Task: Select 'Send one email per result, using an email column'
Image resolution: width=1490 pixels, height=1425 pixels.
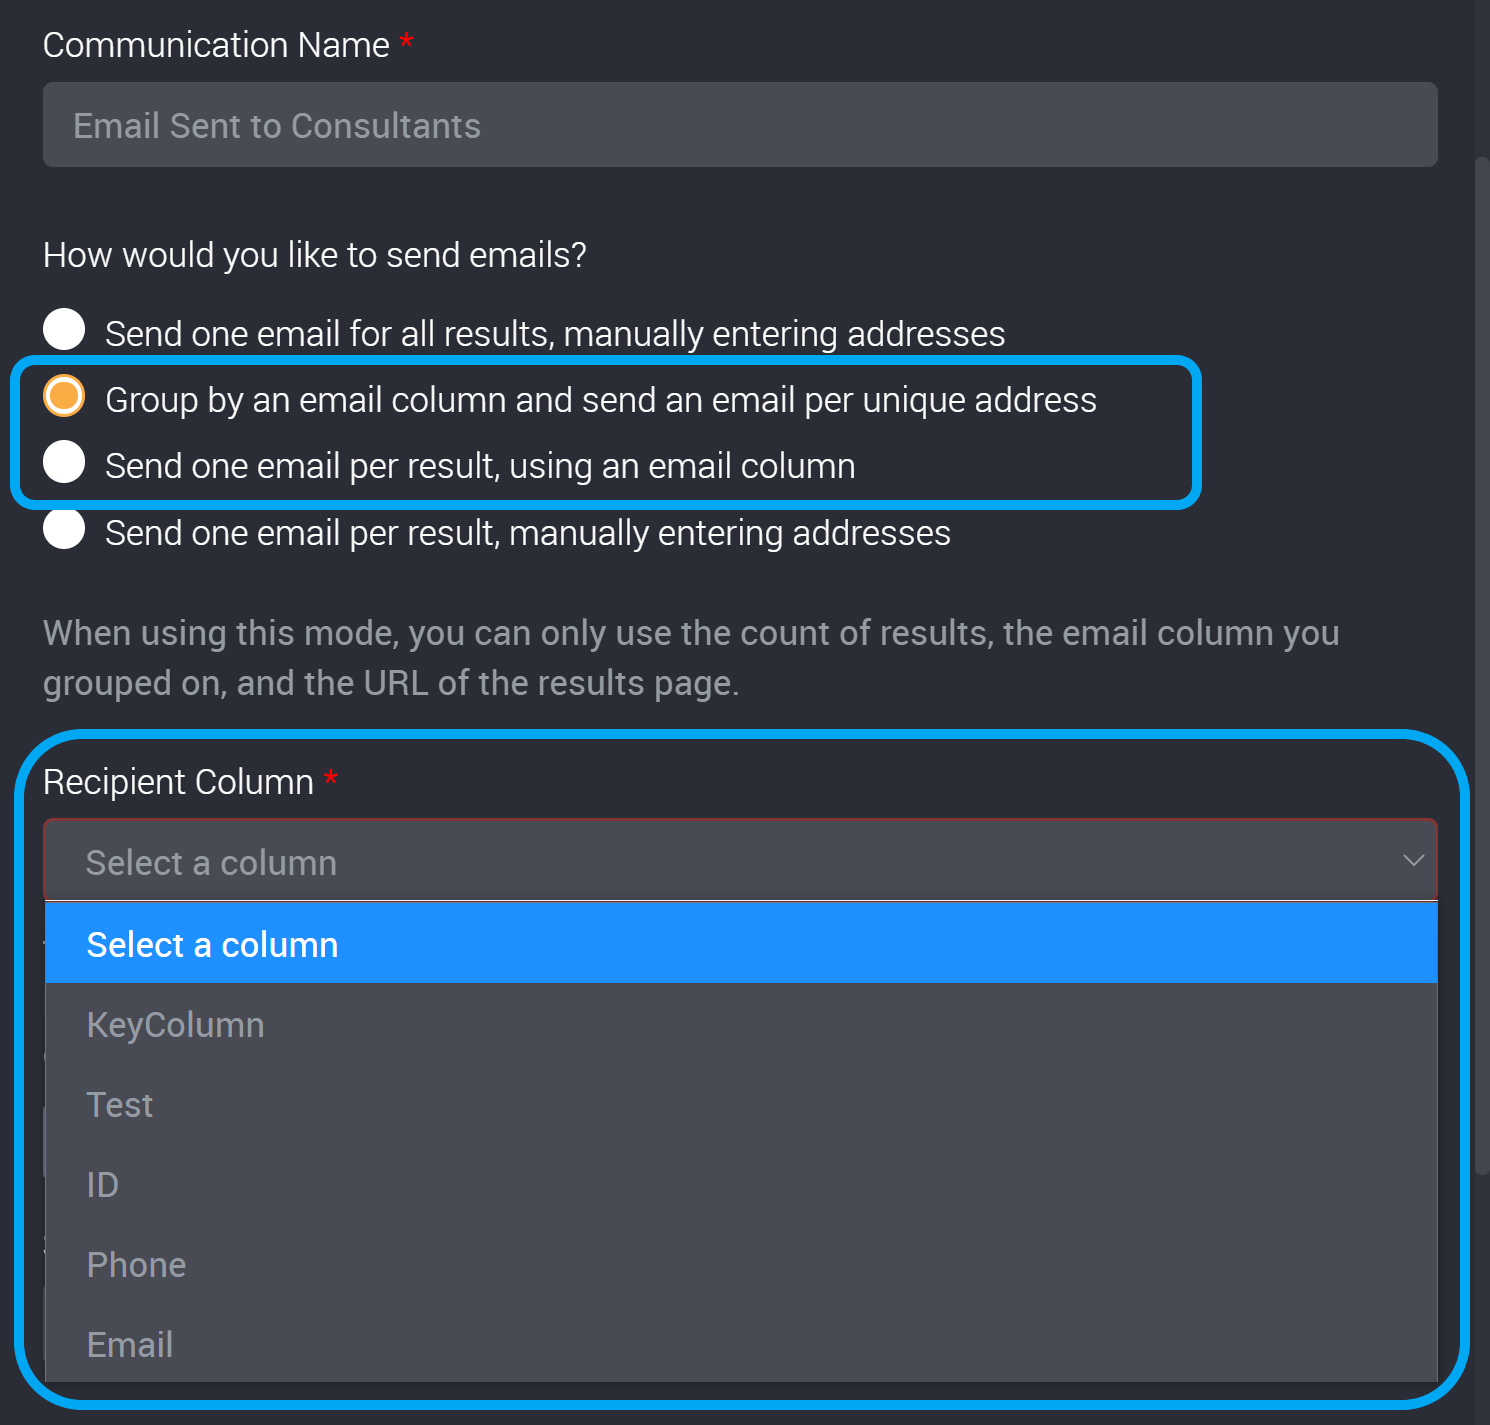Action: (65, 462)
